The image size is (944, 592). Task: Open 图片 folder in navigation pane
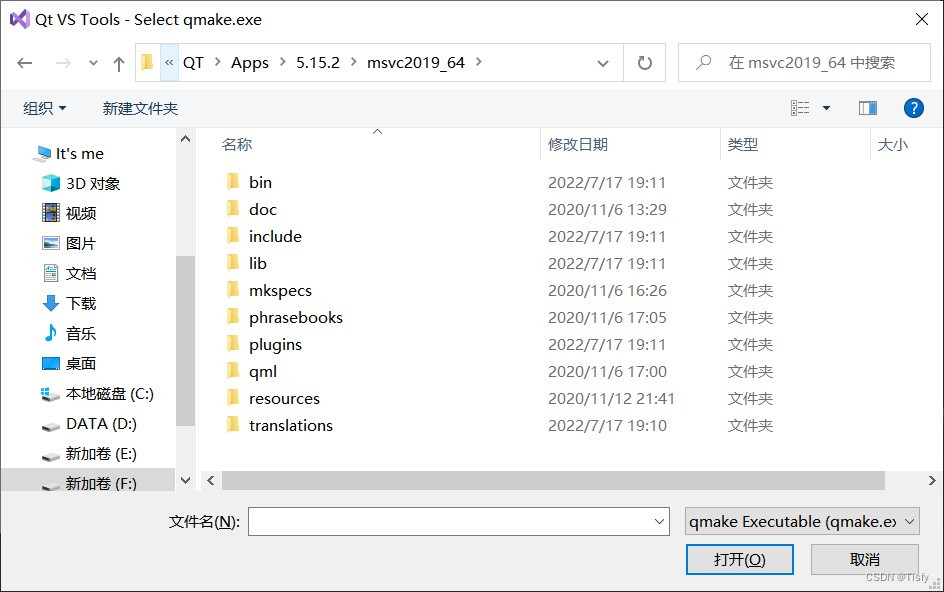(70, 243)
